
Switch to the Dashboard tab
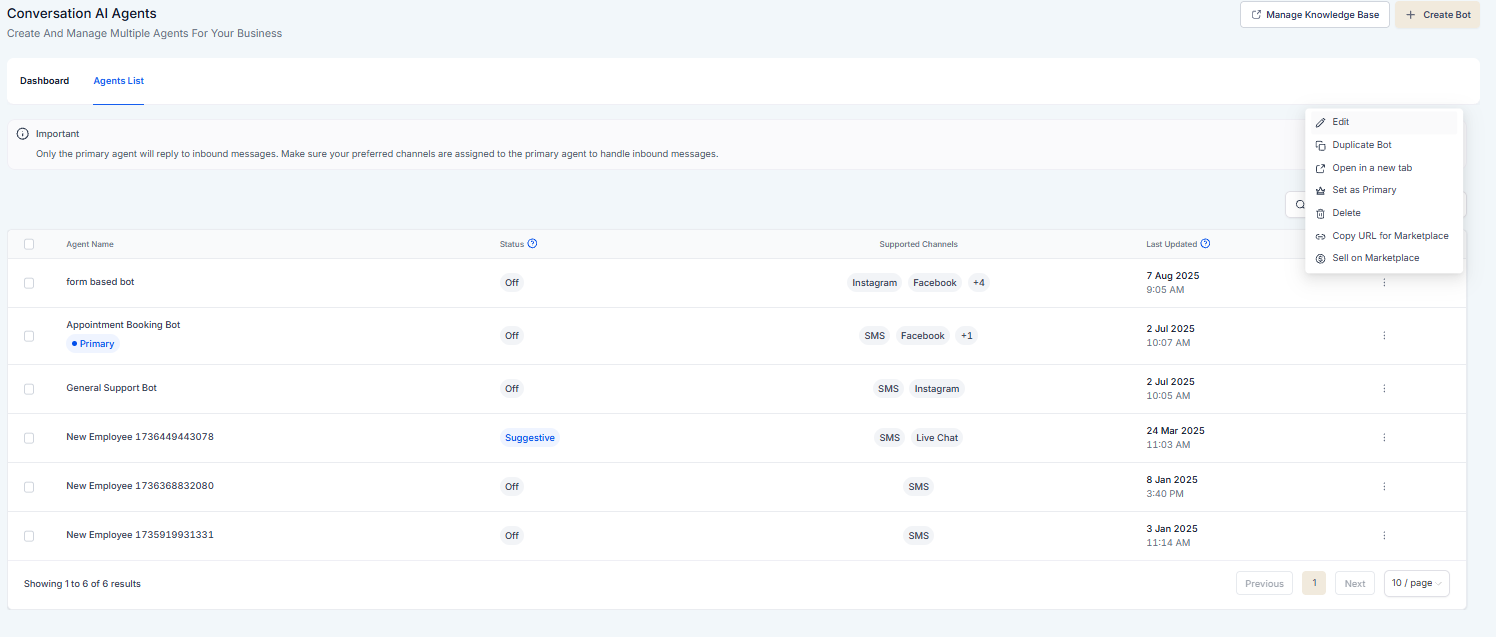[44, 81]
